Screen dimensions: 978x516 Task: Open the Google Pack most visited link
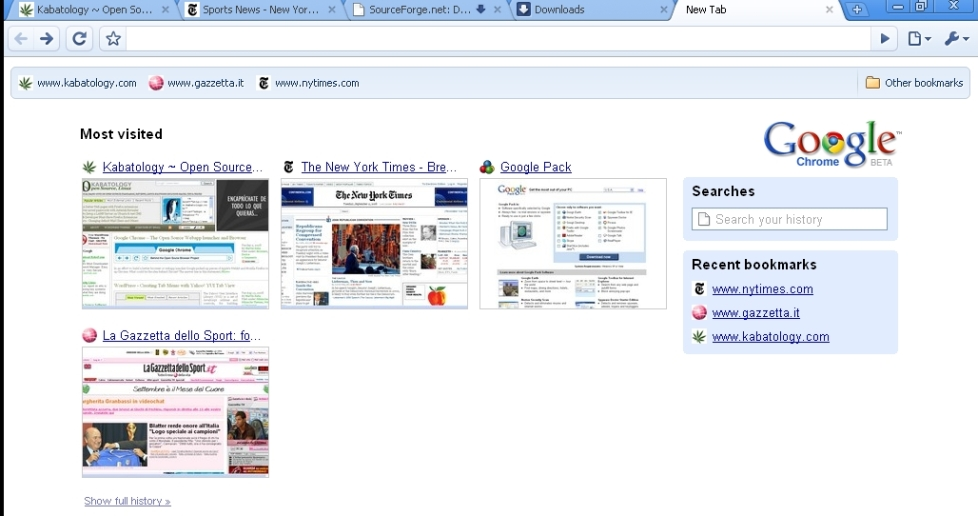point(536,167)
